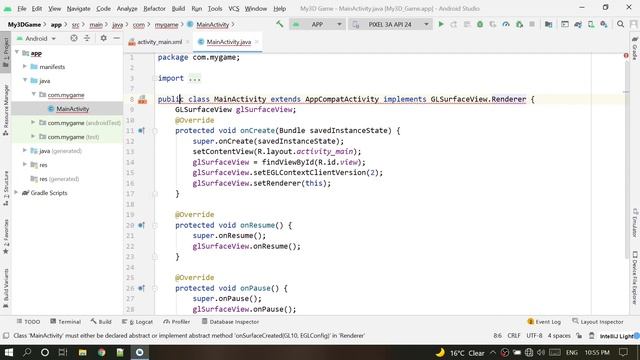
Task: Toggle tool window bars icon at bottom-left
Action: pos(6,336)
